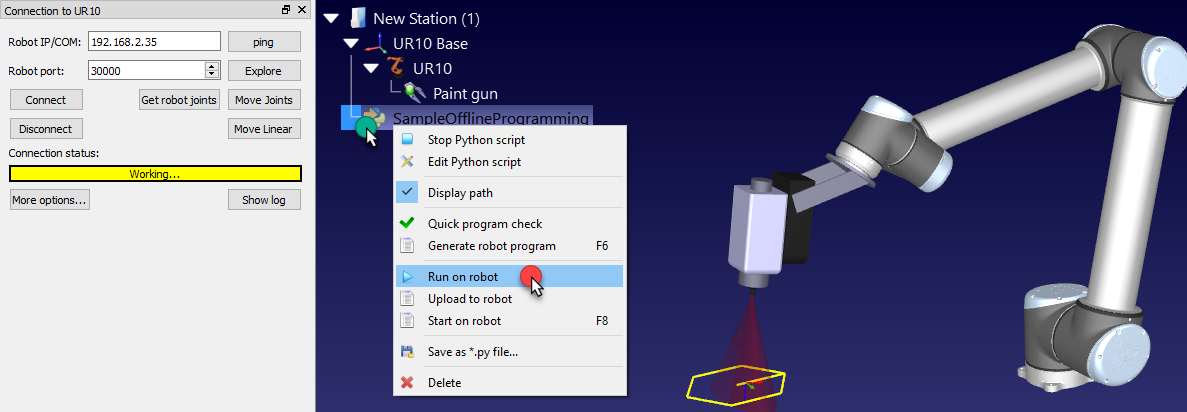
Task: Collapse the UR10 Base tree node
Action: point(350,44)
